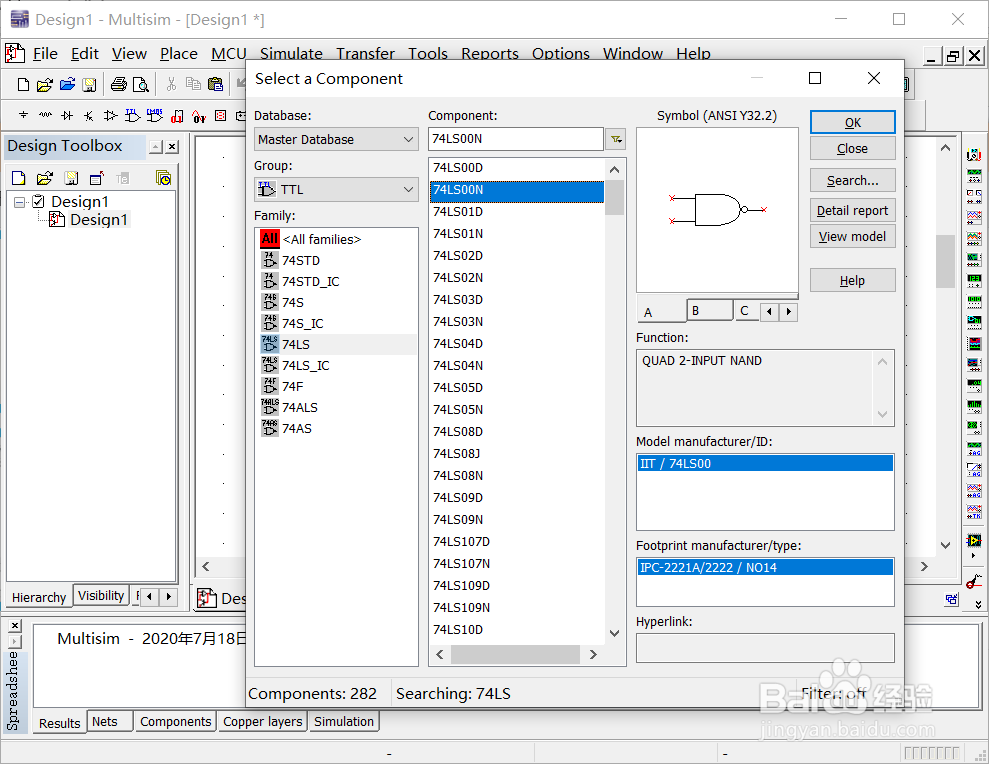Click the Indicator component toolbar icon
Screen dimensions: 989x764
(221, 115)
